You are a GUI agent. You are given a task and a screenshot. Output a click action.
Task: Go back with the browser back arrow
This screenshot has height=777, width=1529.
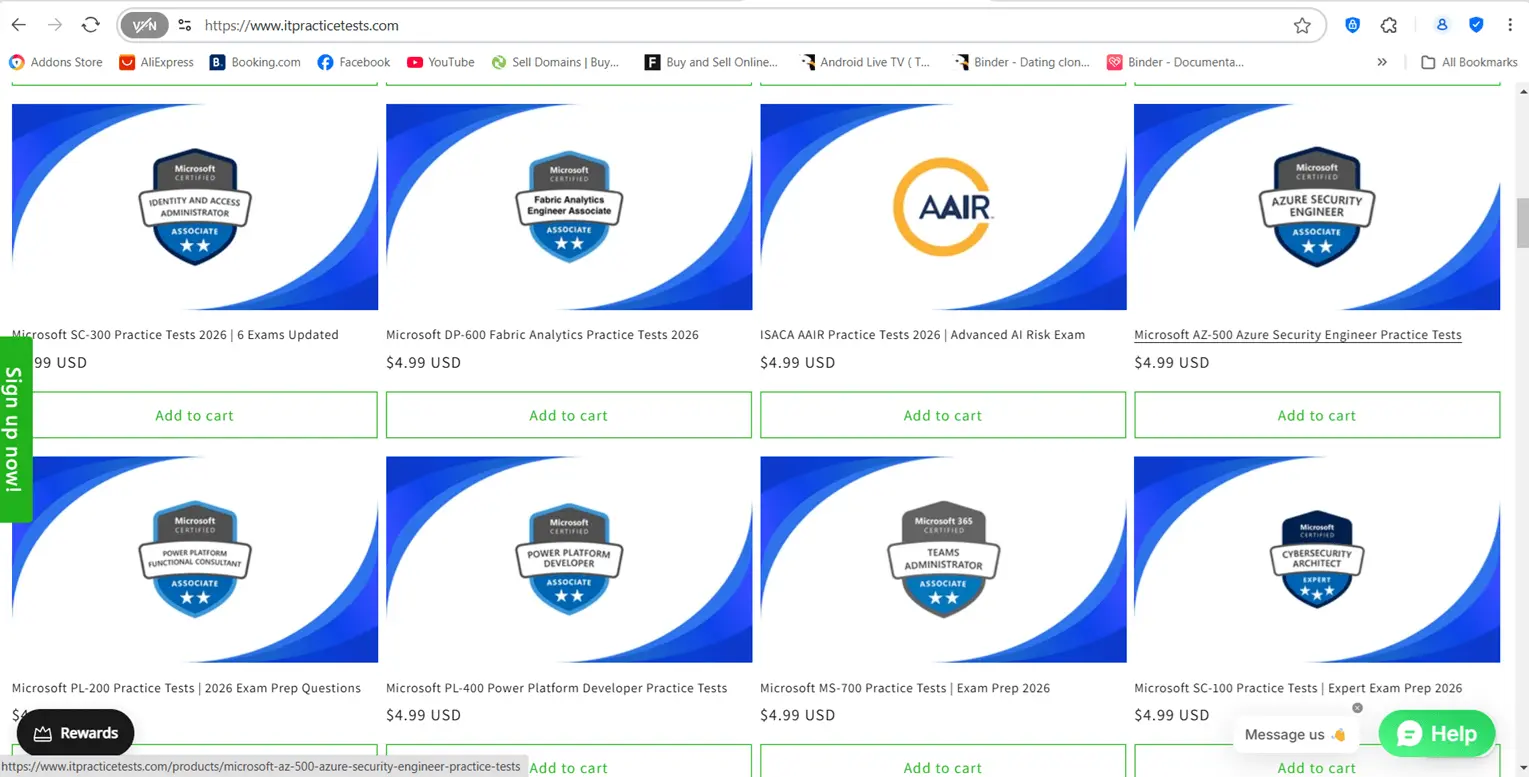click(19, 25)
